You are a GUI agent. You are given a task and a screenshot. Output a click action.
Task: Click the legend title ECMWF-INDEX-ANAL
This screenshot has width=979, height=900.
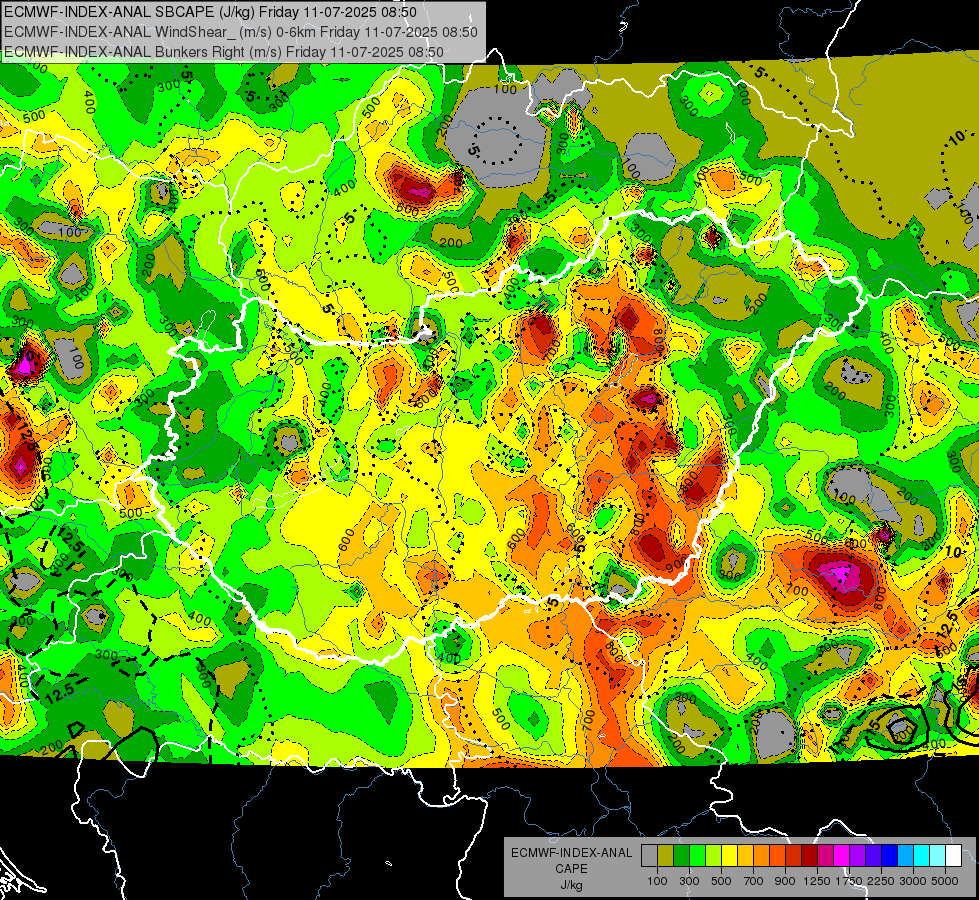[572, 853]
